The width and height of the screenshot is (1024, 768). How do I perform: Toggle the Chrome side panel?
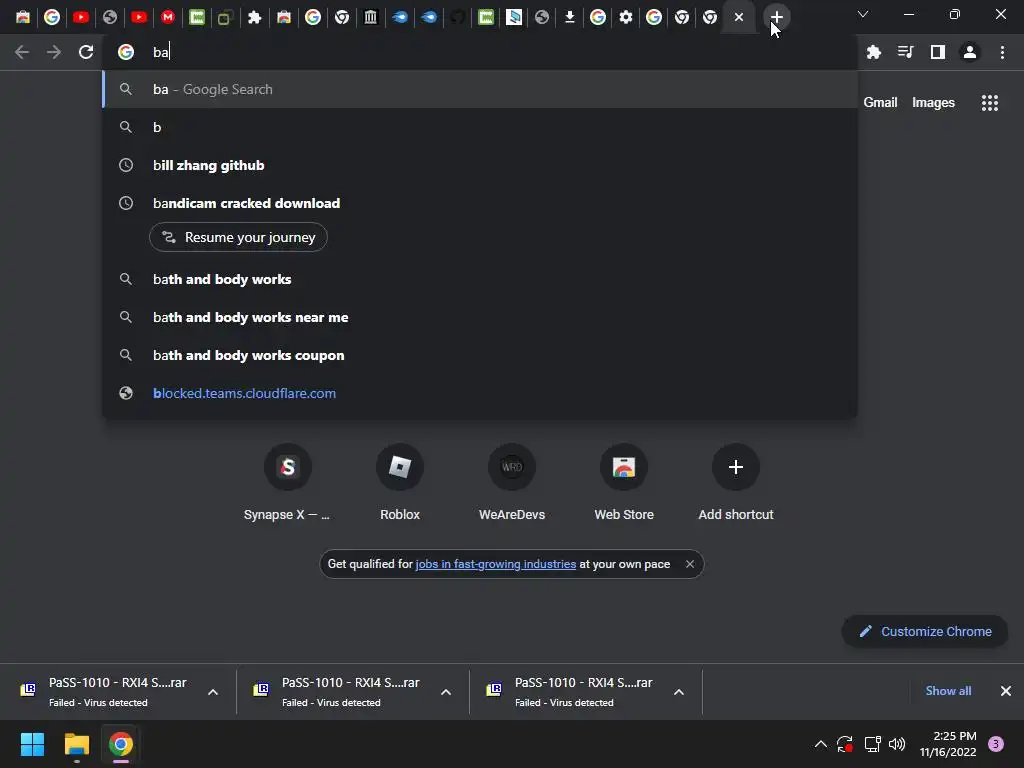[x=938, y=52]
